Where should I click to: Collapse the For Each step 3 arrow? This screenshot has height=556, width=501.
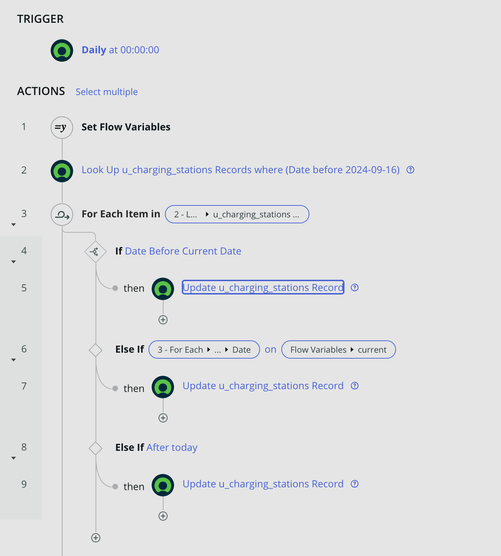(13, 224)
